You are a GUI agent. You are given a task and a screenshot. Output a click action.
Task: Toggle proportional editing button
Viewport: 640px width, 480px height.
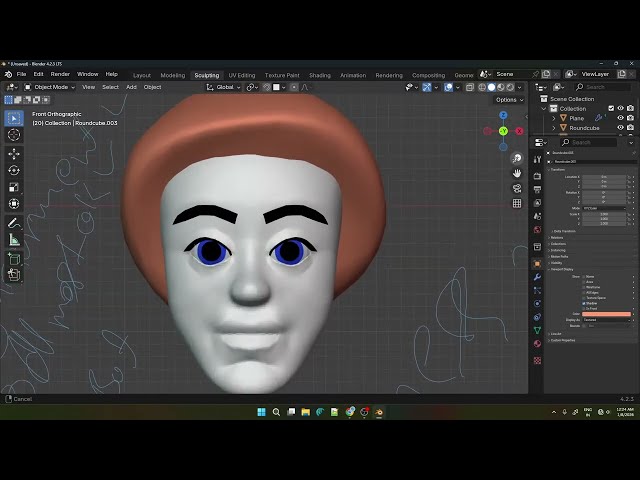pos(294,87)
